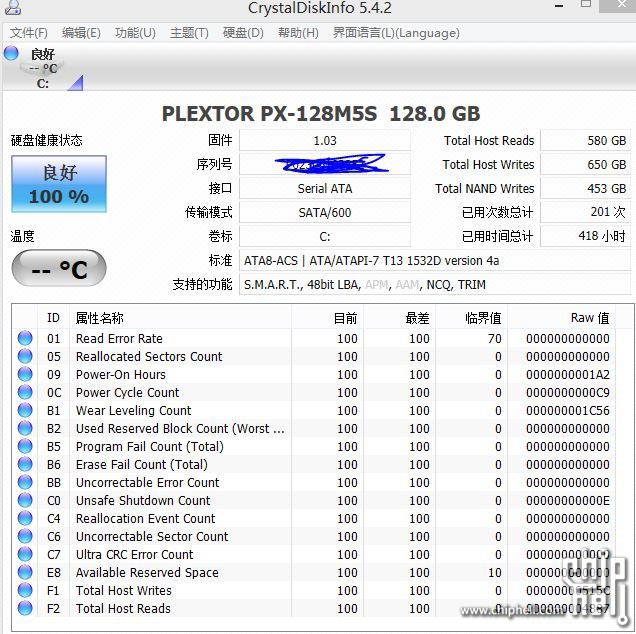The height and width of the screenshot is (634, 636).
Task: Open the 主题(T) menu
Action: [189, 33]
